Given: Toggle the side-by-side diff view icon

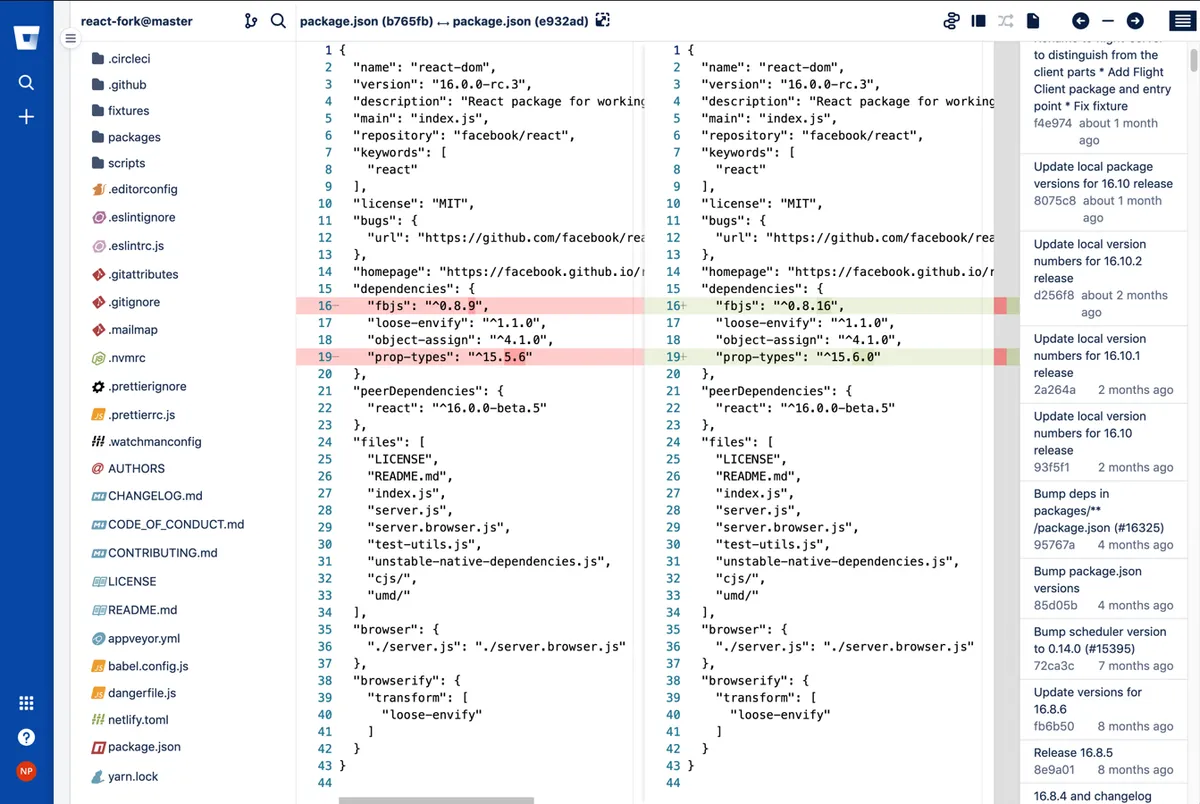Looking at the screenshot, I should (x=979, y=21).
